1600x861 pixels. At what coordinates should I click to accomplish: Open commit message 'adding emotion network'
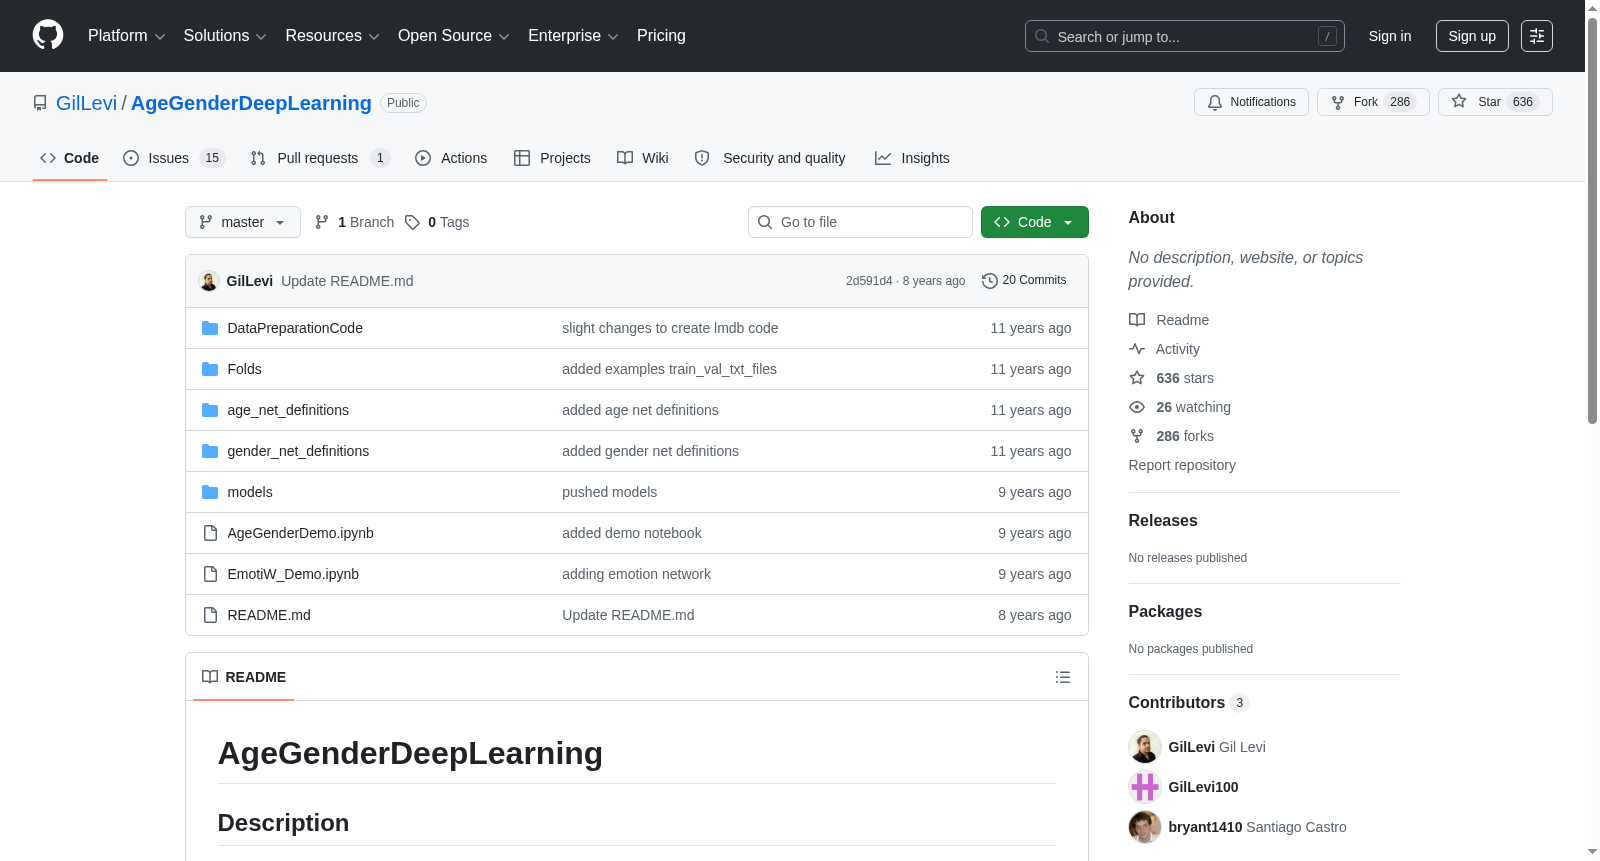[x=636, y=574]
